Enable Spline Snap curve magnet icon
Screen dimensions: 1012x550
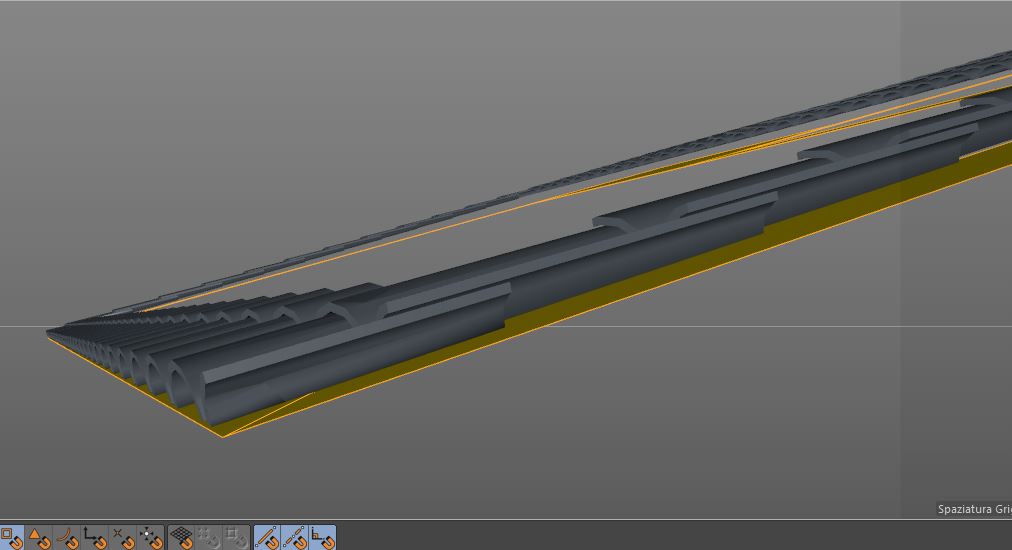(x=66, y=538)
